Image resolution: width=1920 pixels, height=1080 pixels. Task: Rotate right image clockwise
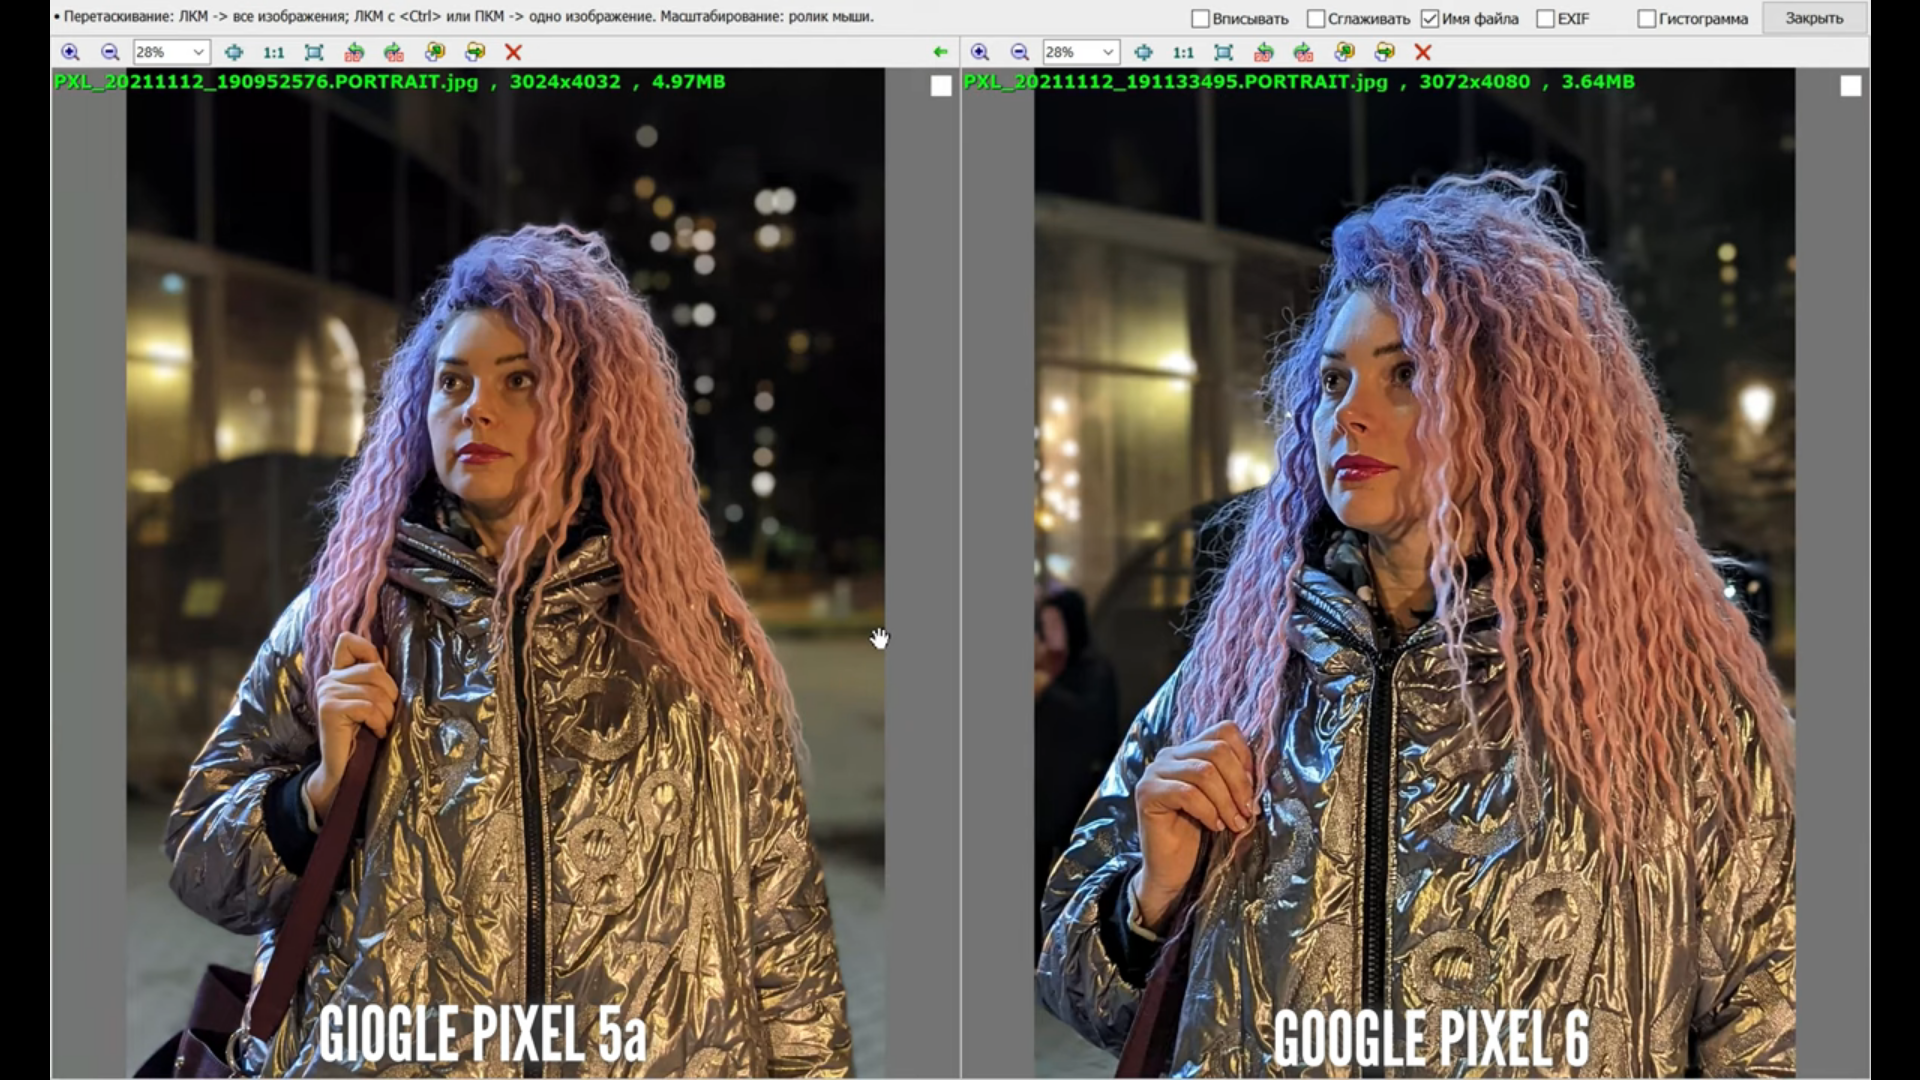pos(1304,52)
